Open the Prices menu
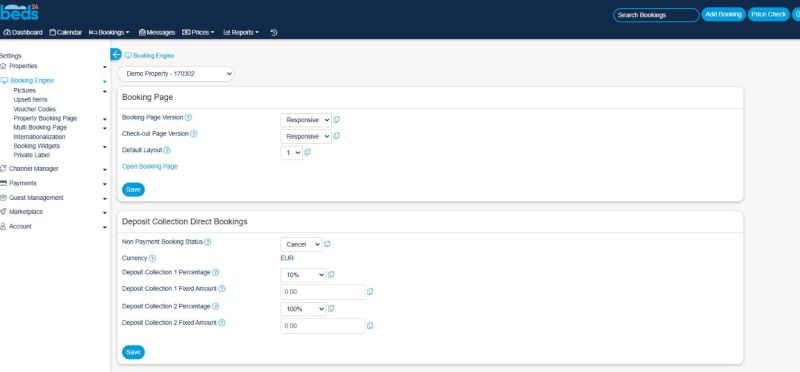Viewport: 800px width, 372px height. coord(198,32)
